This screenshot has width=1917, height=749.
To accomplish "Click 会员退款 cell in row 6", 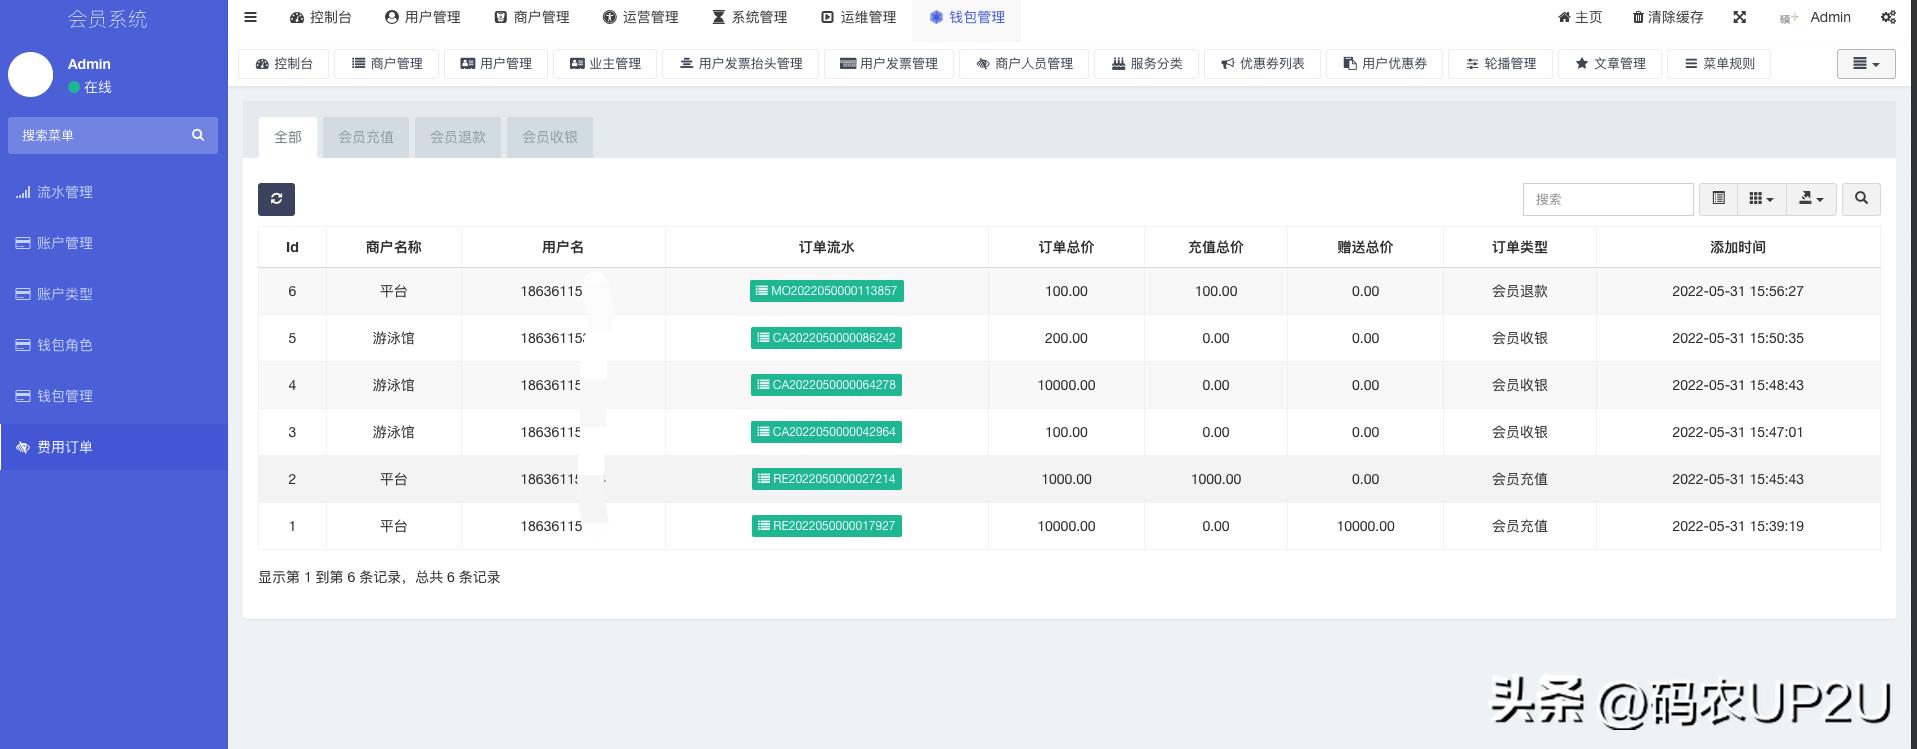I will tap(1520, 291).
